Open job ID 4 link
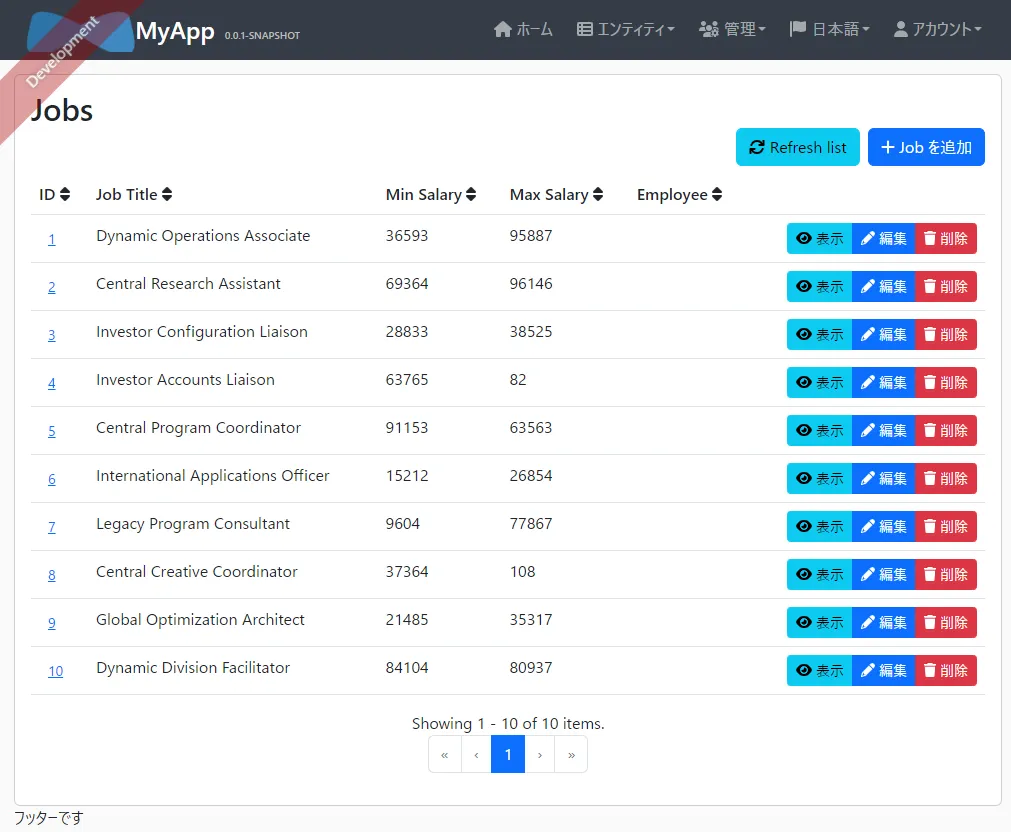Viewport: 1011px width, 832px height. coord(52,383)
